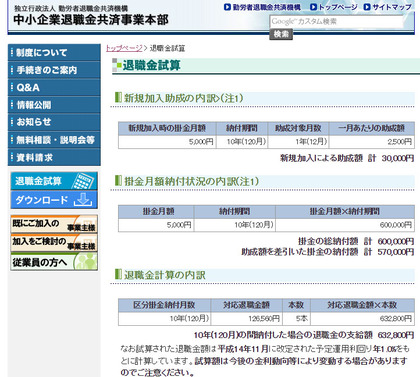
Task: Click the 2,500円 table cell
Action: 372,142
